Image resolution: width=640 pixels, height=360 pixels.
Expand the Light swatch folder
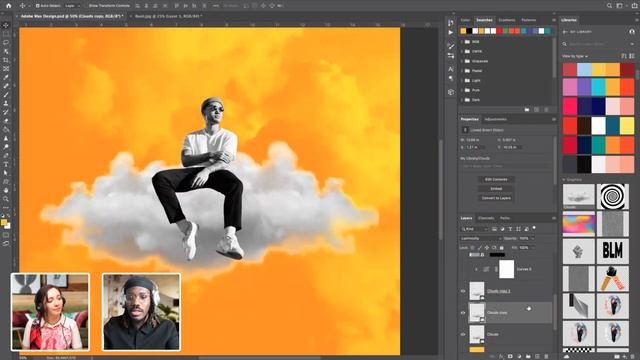(462, 80)
